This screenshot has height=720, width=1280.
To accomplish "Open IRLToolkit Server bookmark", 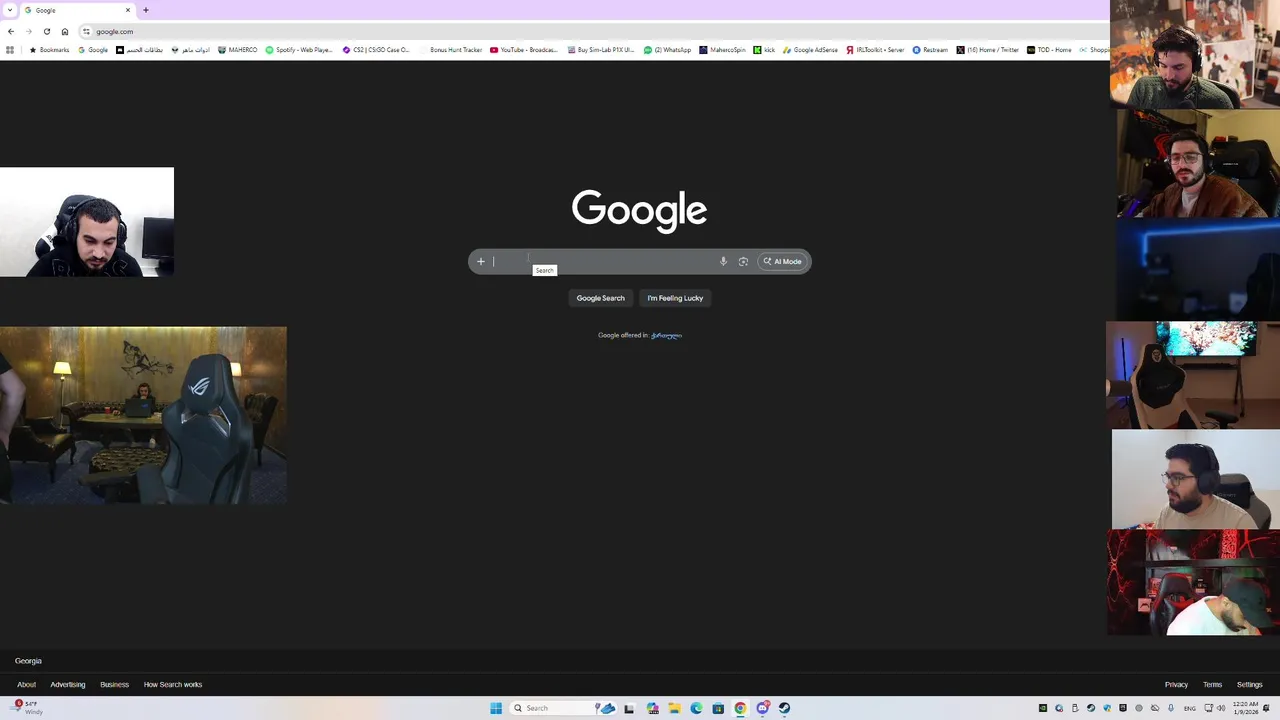I will click(x=875, y=50).
